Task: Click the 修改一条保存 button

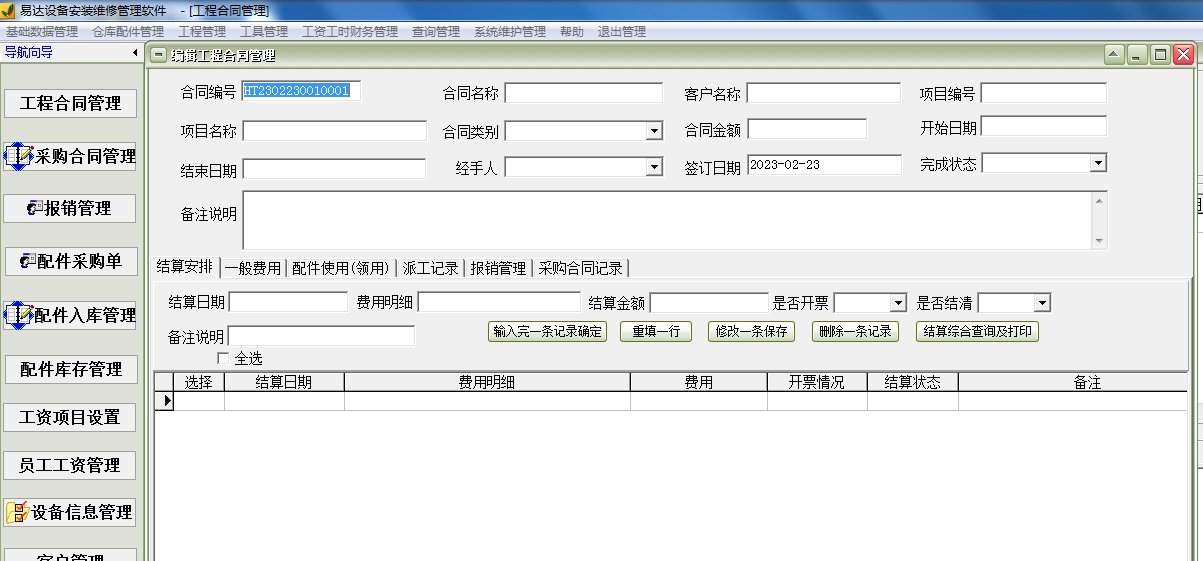Action: (x=751, y=331)
